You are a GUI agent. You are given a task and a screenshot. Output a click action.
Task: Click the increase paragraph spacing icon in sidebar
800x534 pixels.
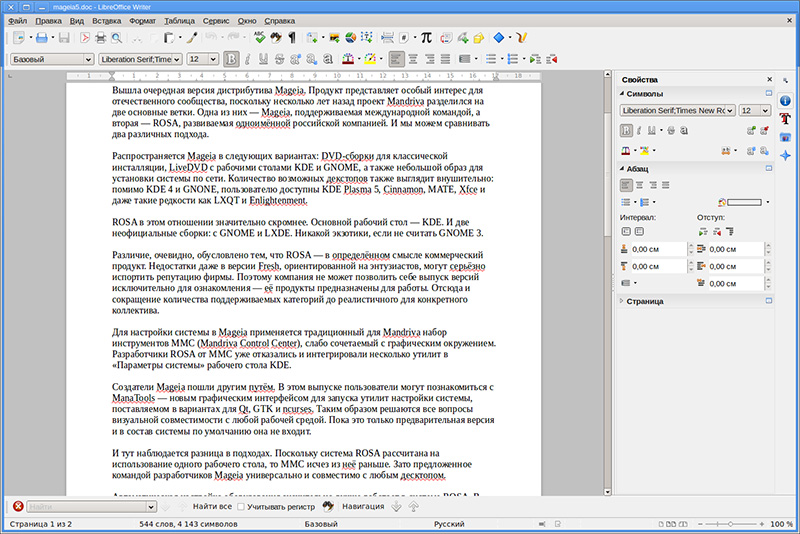pyautogui.click(x=626, y=232)
